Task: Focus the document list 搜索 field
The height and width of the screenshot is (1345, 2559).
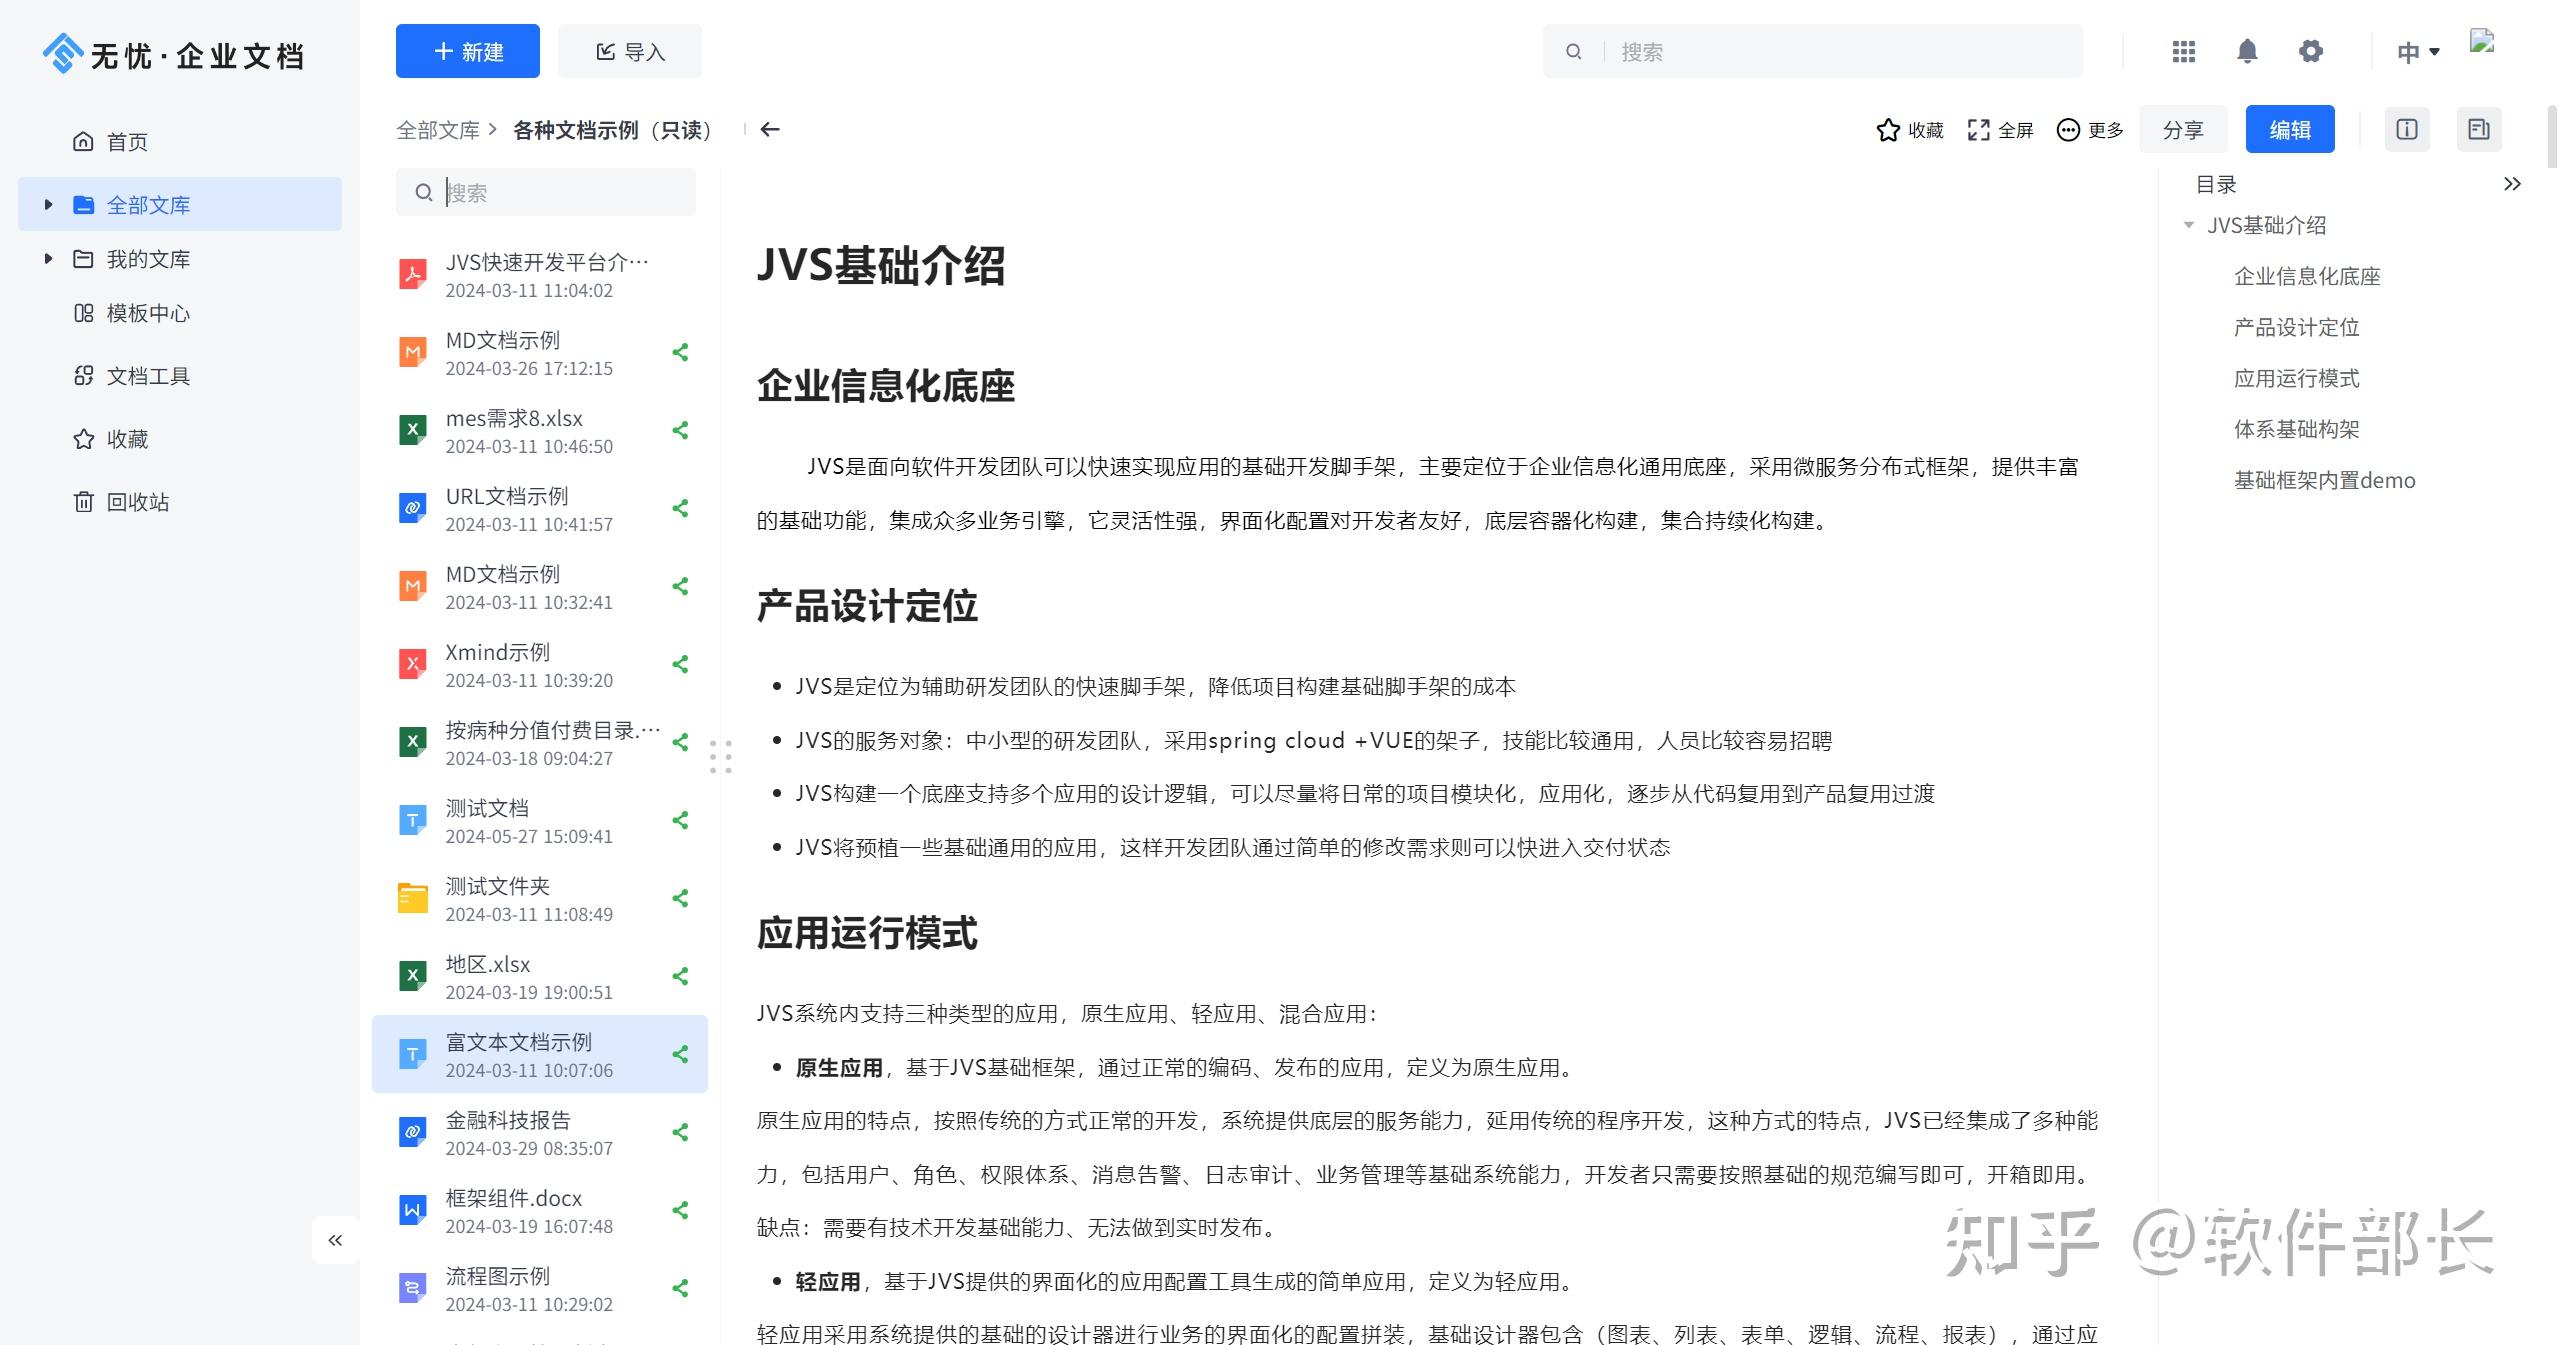Action: 546,192
